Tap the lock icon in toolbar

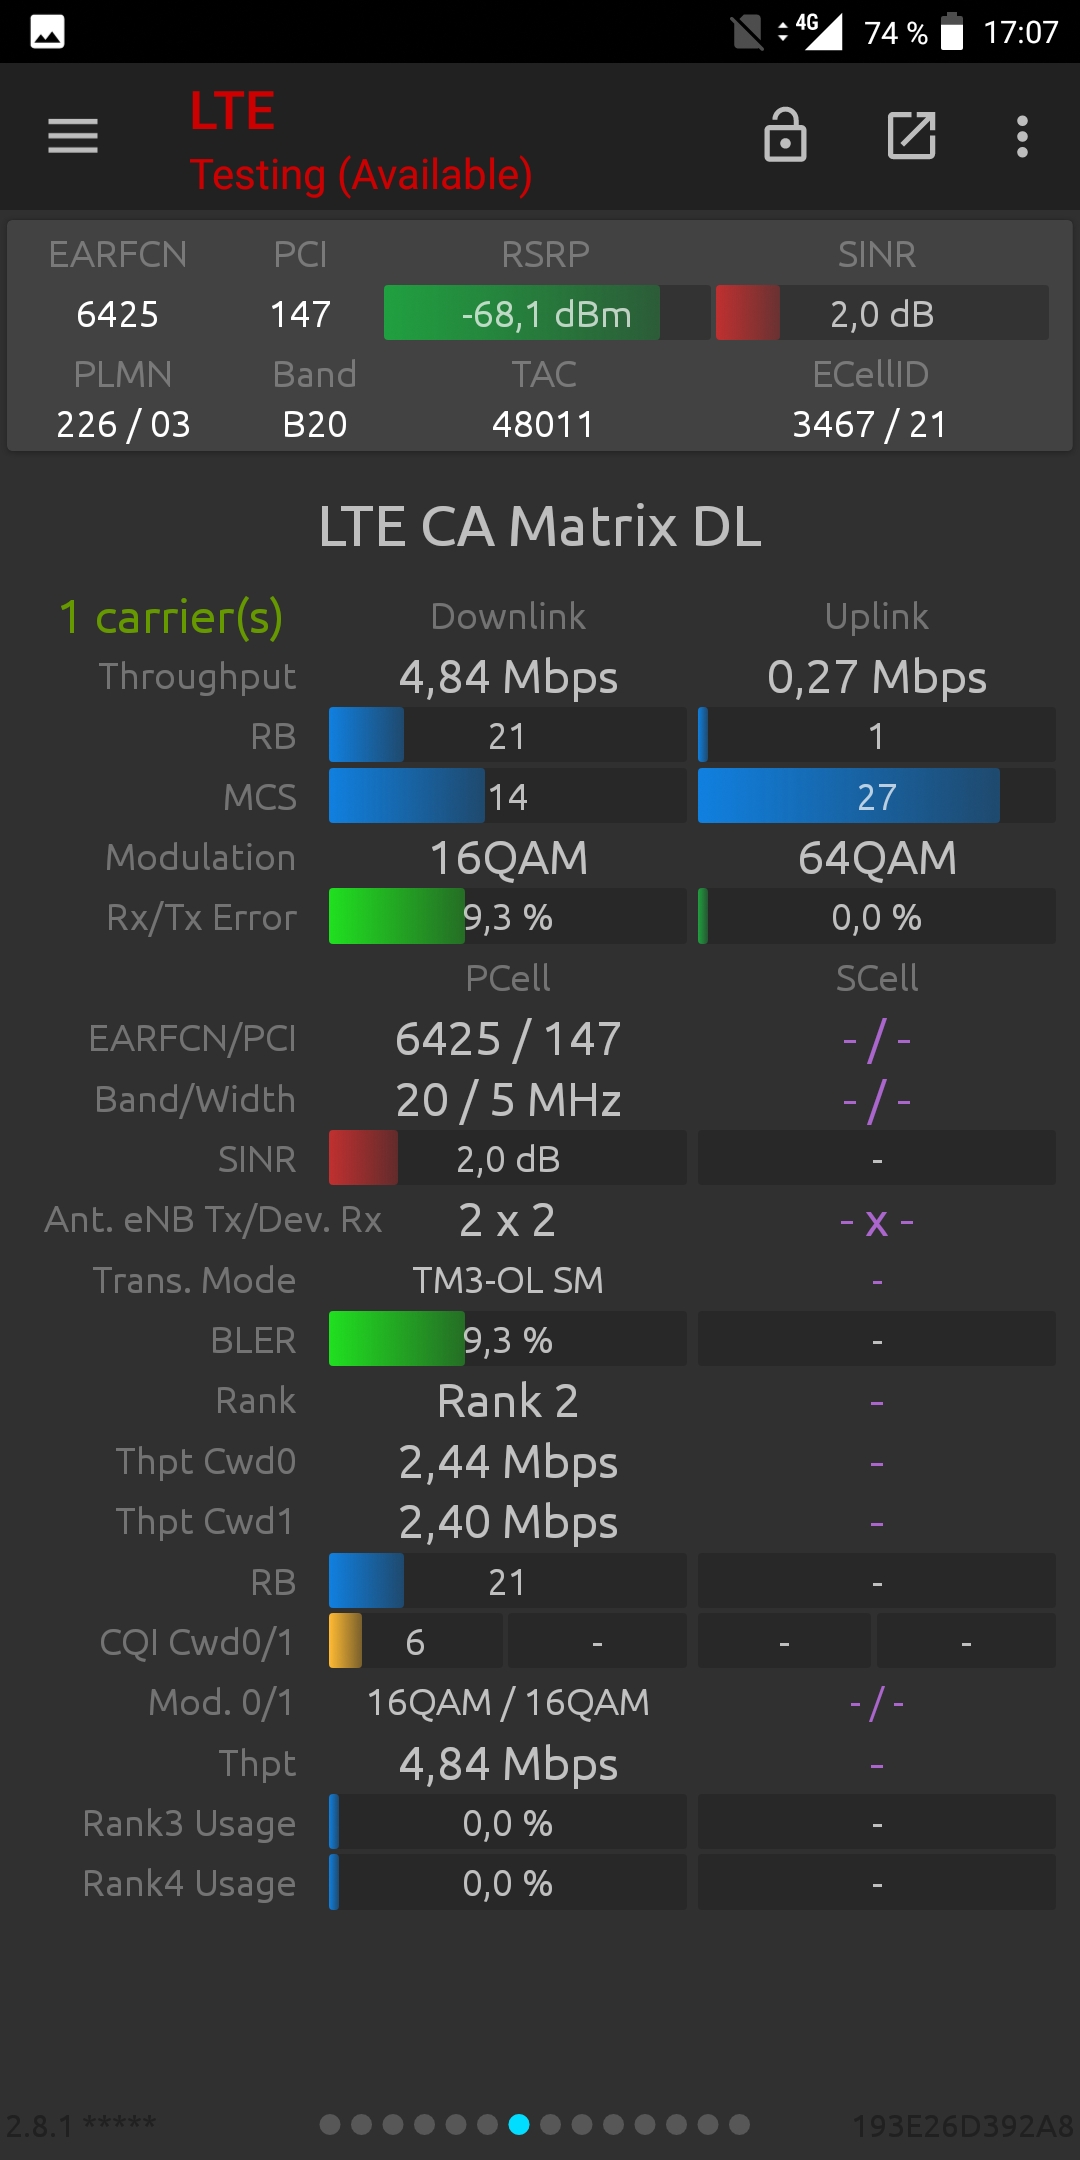pos(785,135)
